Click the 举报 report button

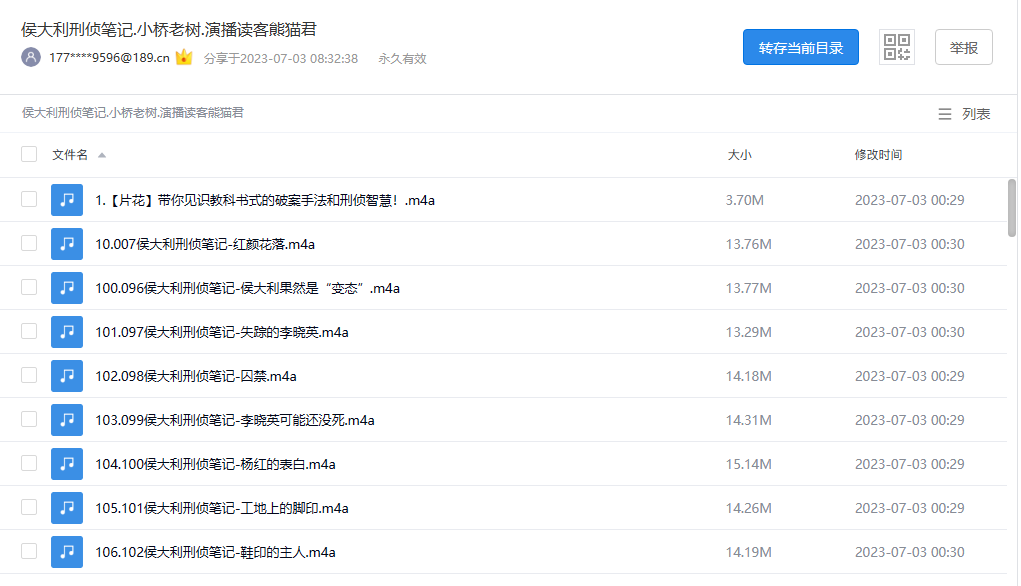point(962,47)
